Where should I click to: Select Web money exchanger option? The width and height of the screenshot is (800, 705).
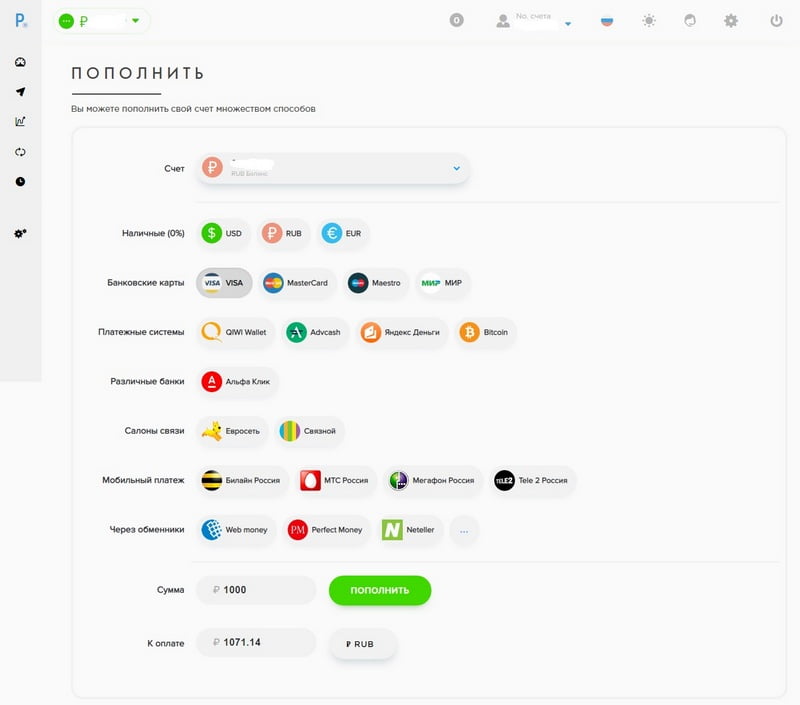click(236, 530)
